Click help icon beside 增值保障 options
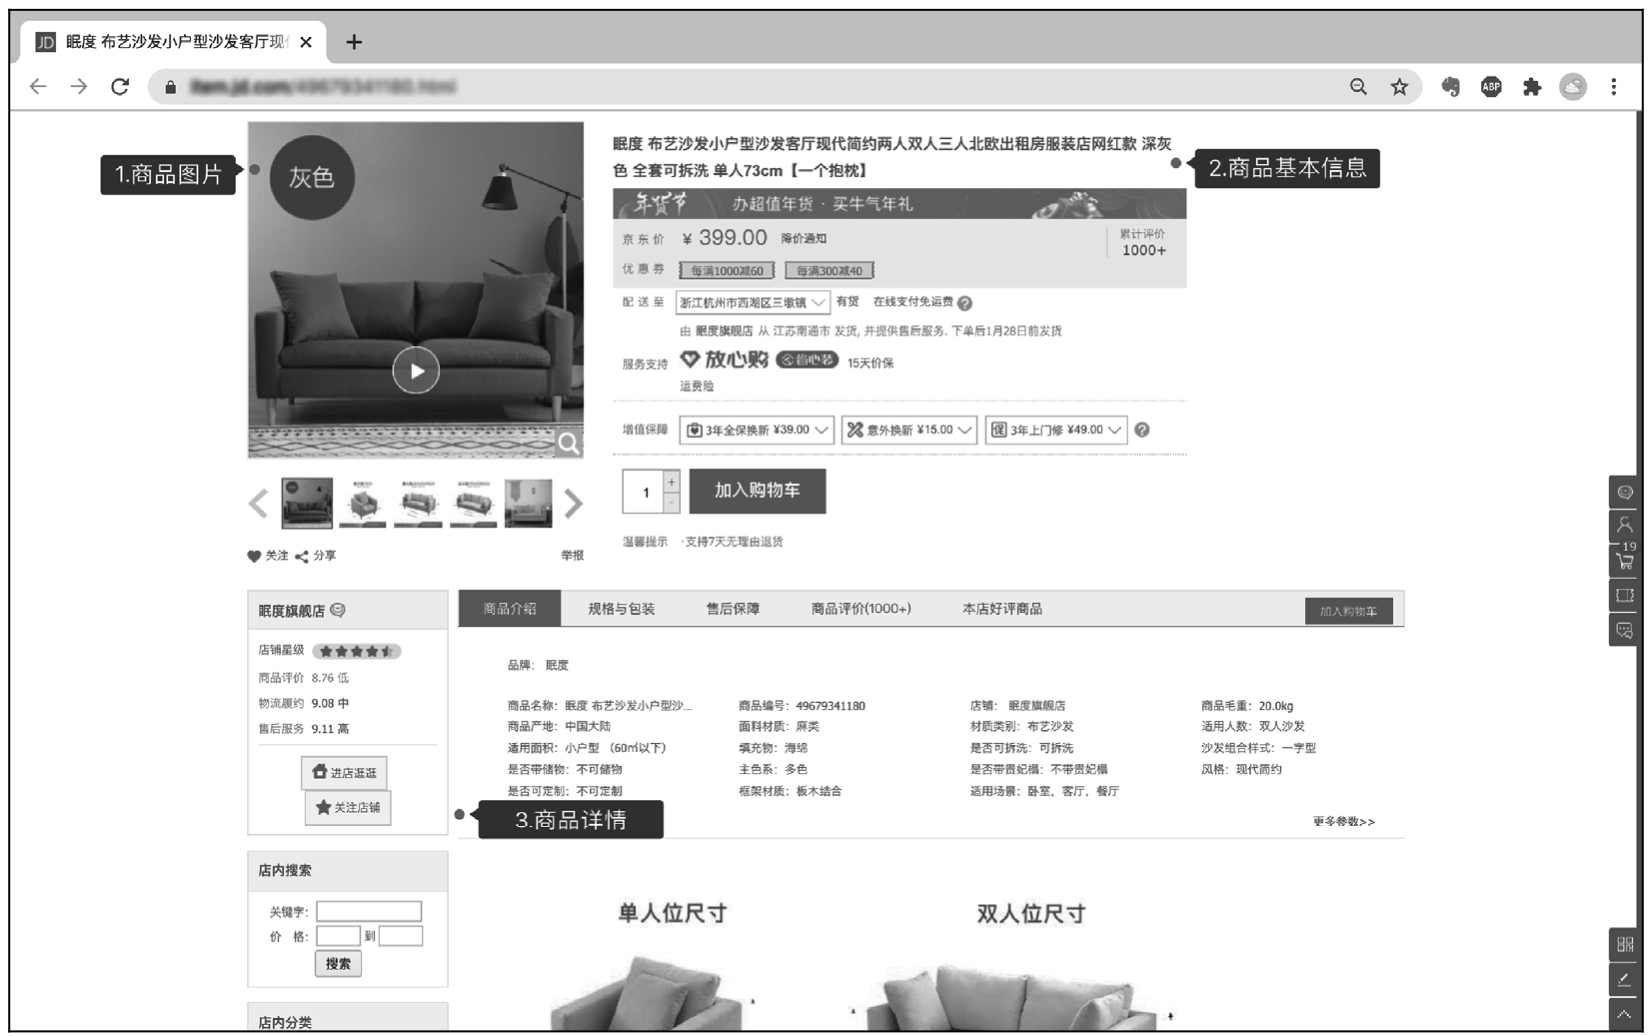 1142,430
